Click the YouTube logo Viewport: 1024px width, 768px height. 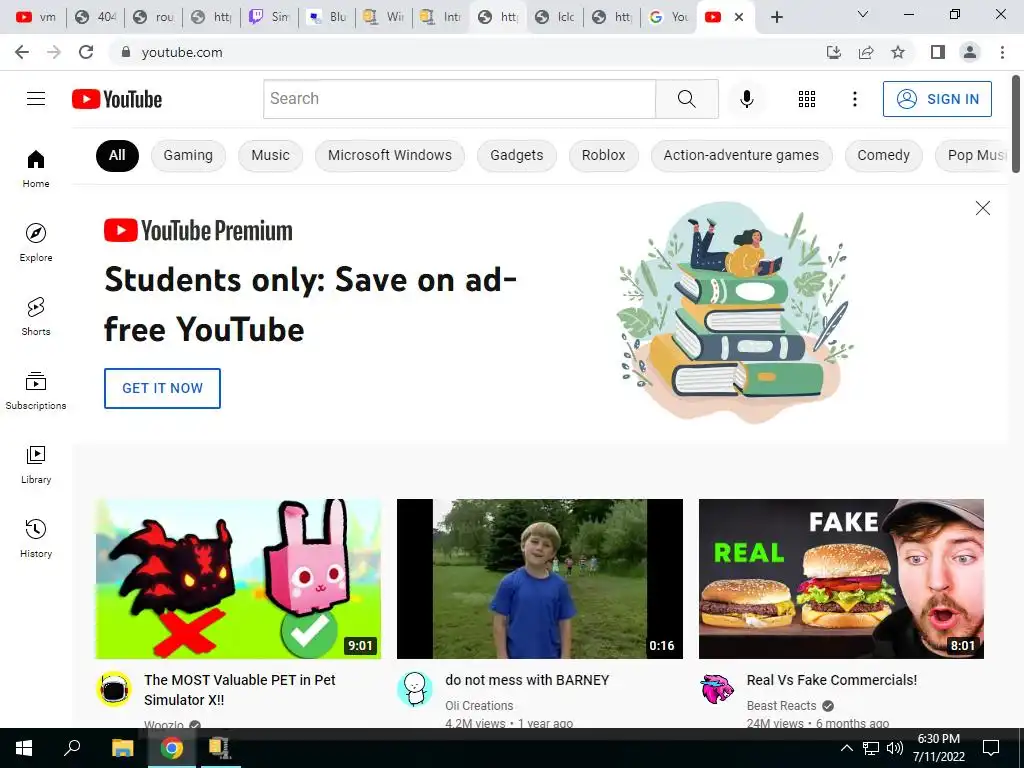(x=117, y=99)
